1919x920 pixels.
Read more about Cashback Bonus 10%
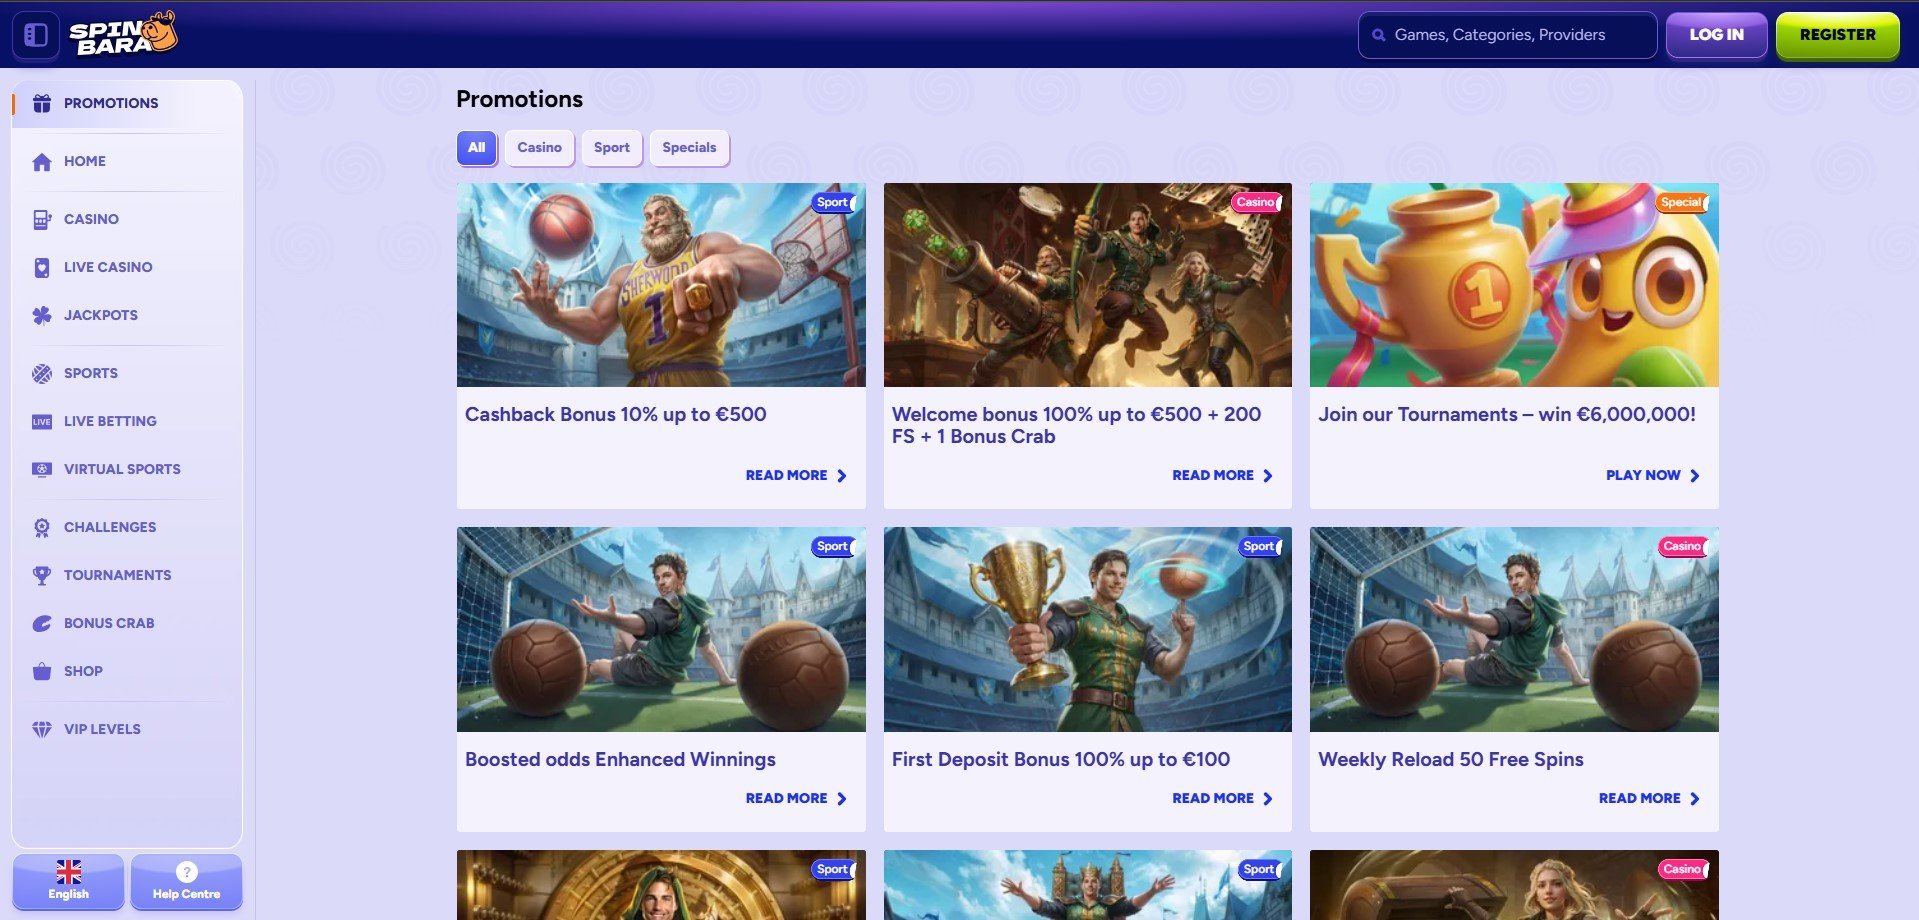[796, 476]
